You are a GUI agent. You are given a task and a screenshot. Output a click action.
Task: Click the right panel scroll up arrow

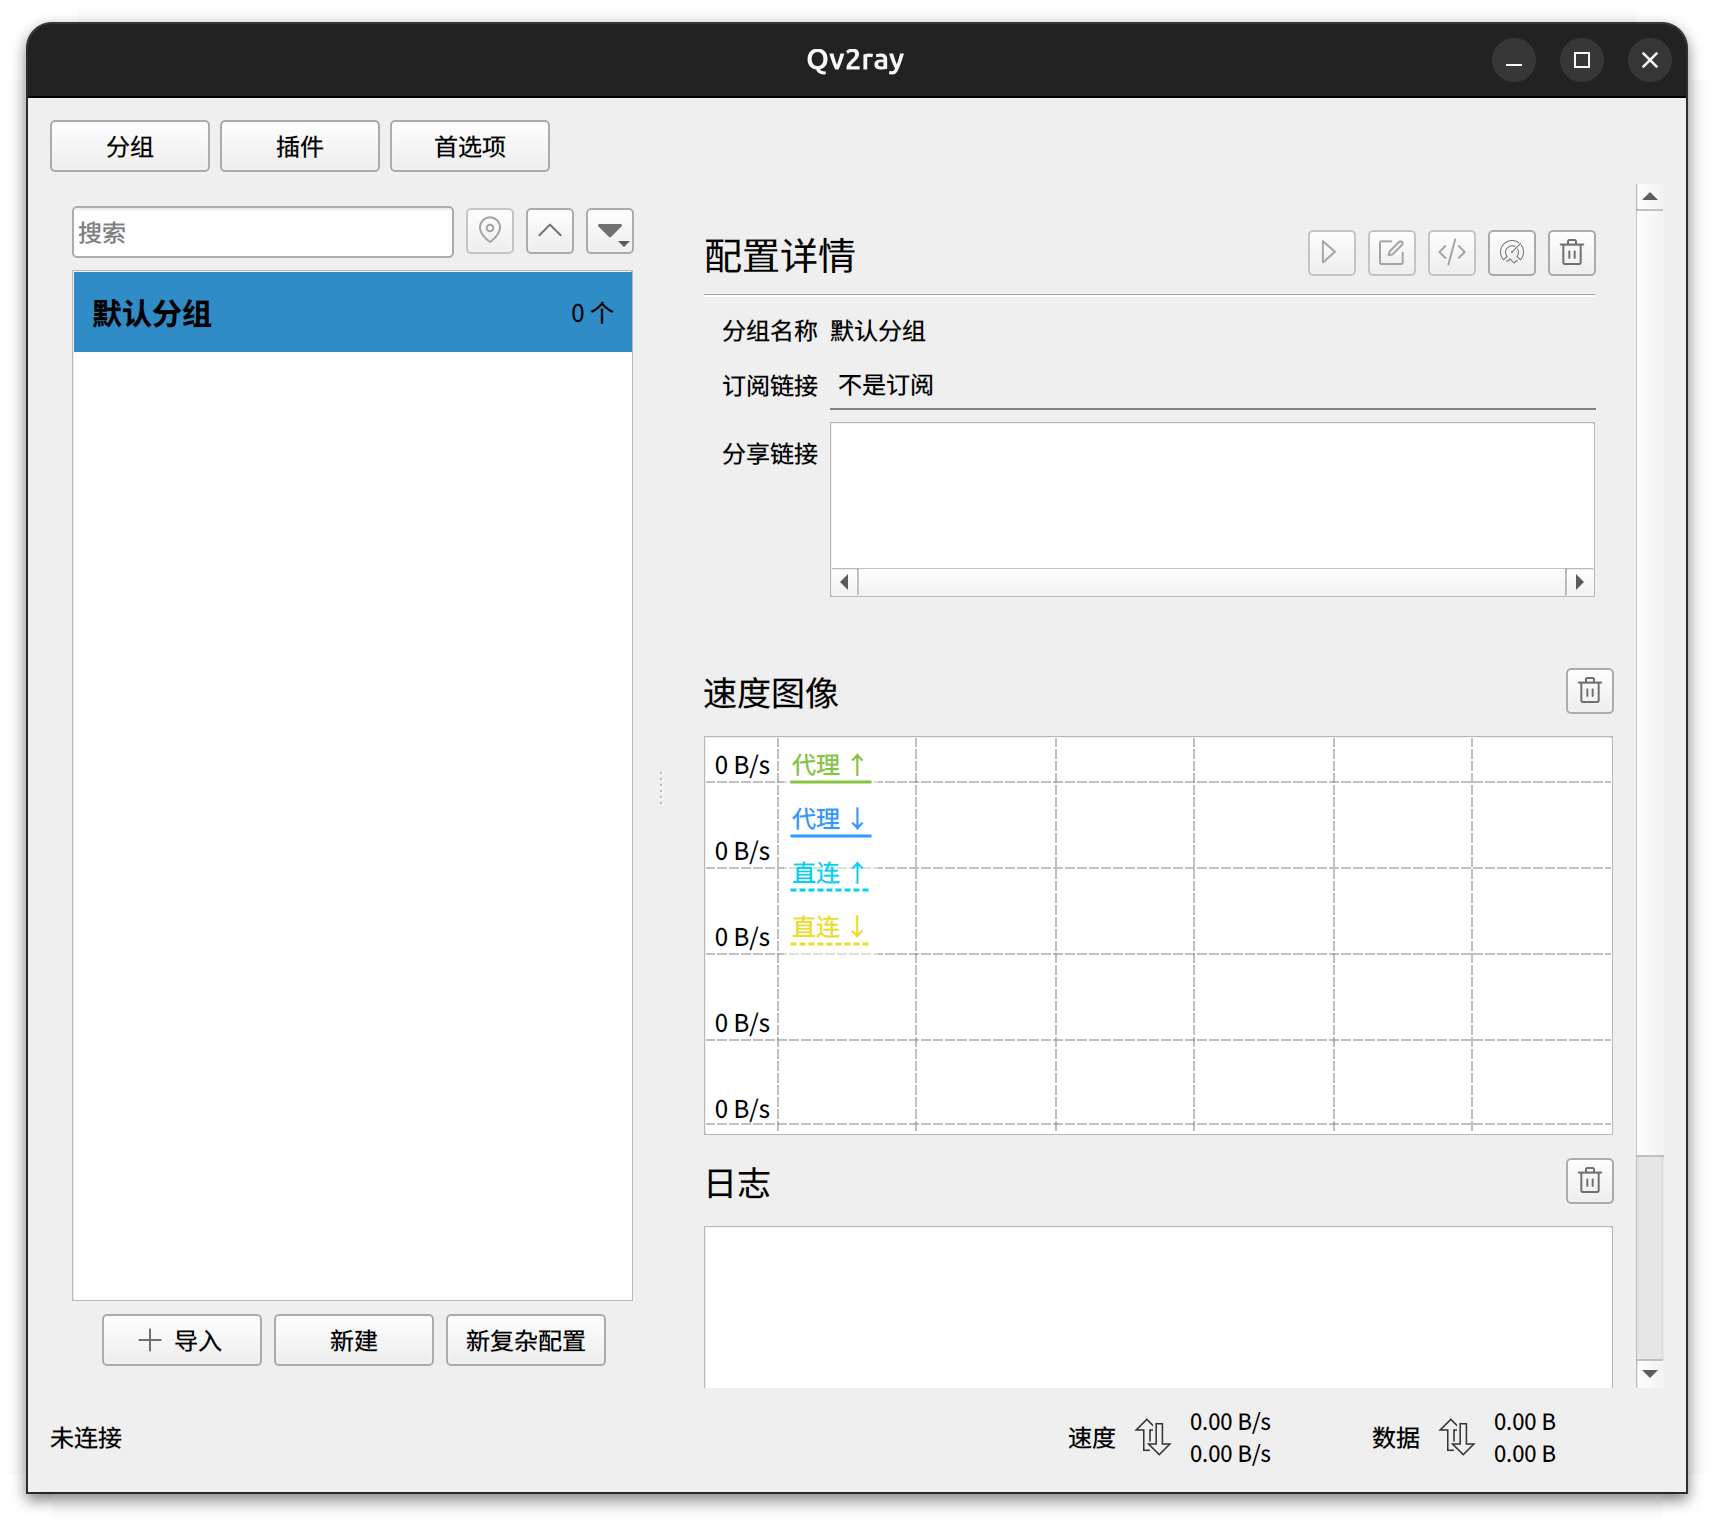coord(1650,197)
